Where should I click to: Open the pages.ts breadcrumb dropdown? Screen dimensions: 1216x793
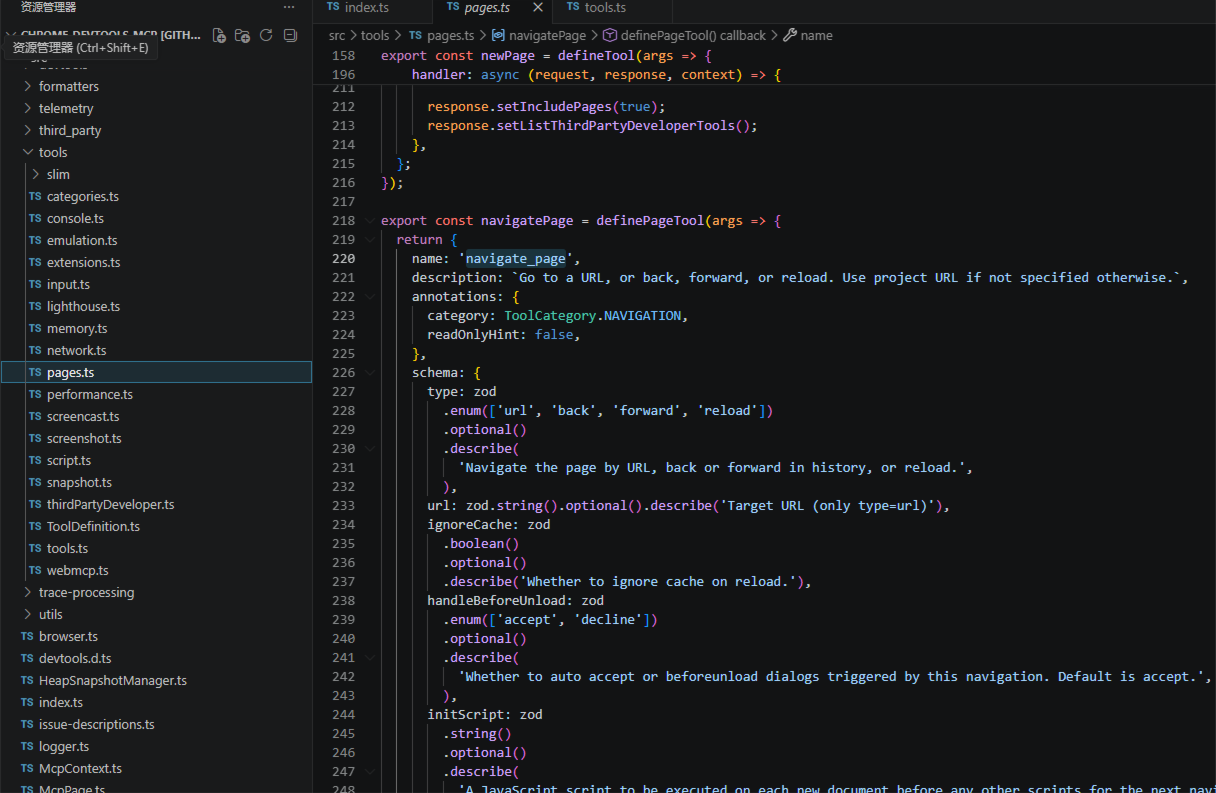click(x=440, y=36)
